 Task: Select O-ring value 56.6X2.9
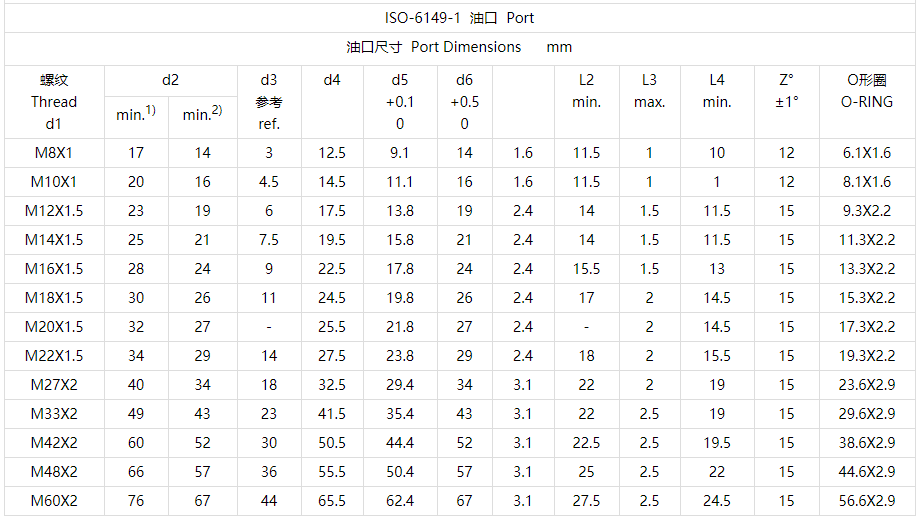(x=867, y=501)
